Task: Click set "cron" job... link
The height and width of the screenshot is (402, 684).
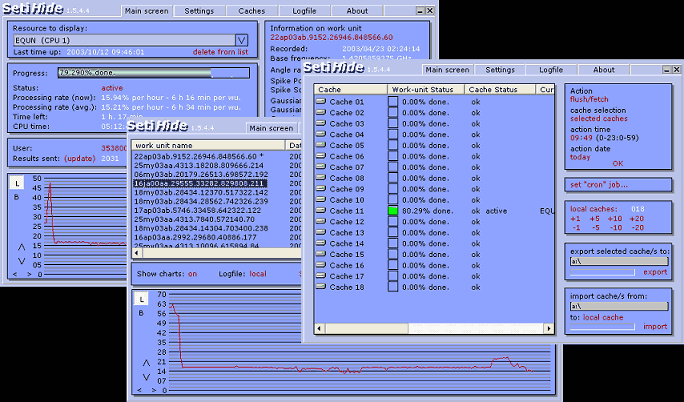Action: [599, 185]
